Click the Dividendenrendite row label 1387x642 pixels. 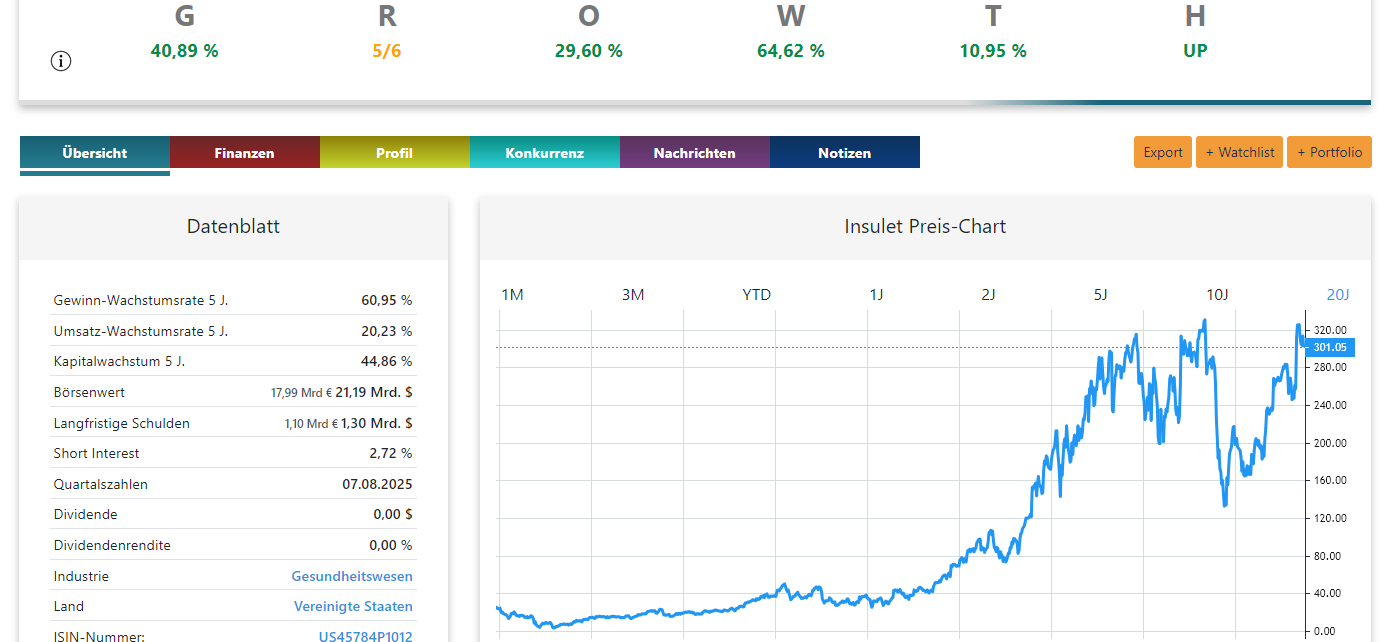(x=112, y=545)
